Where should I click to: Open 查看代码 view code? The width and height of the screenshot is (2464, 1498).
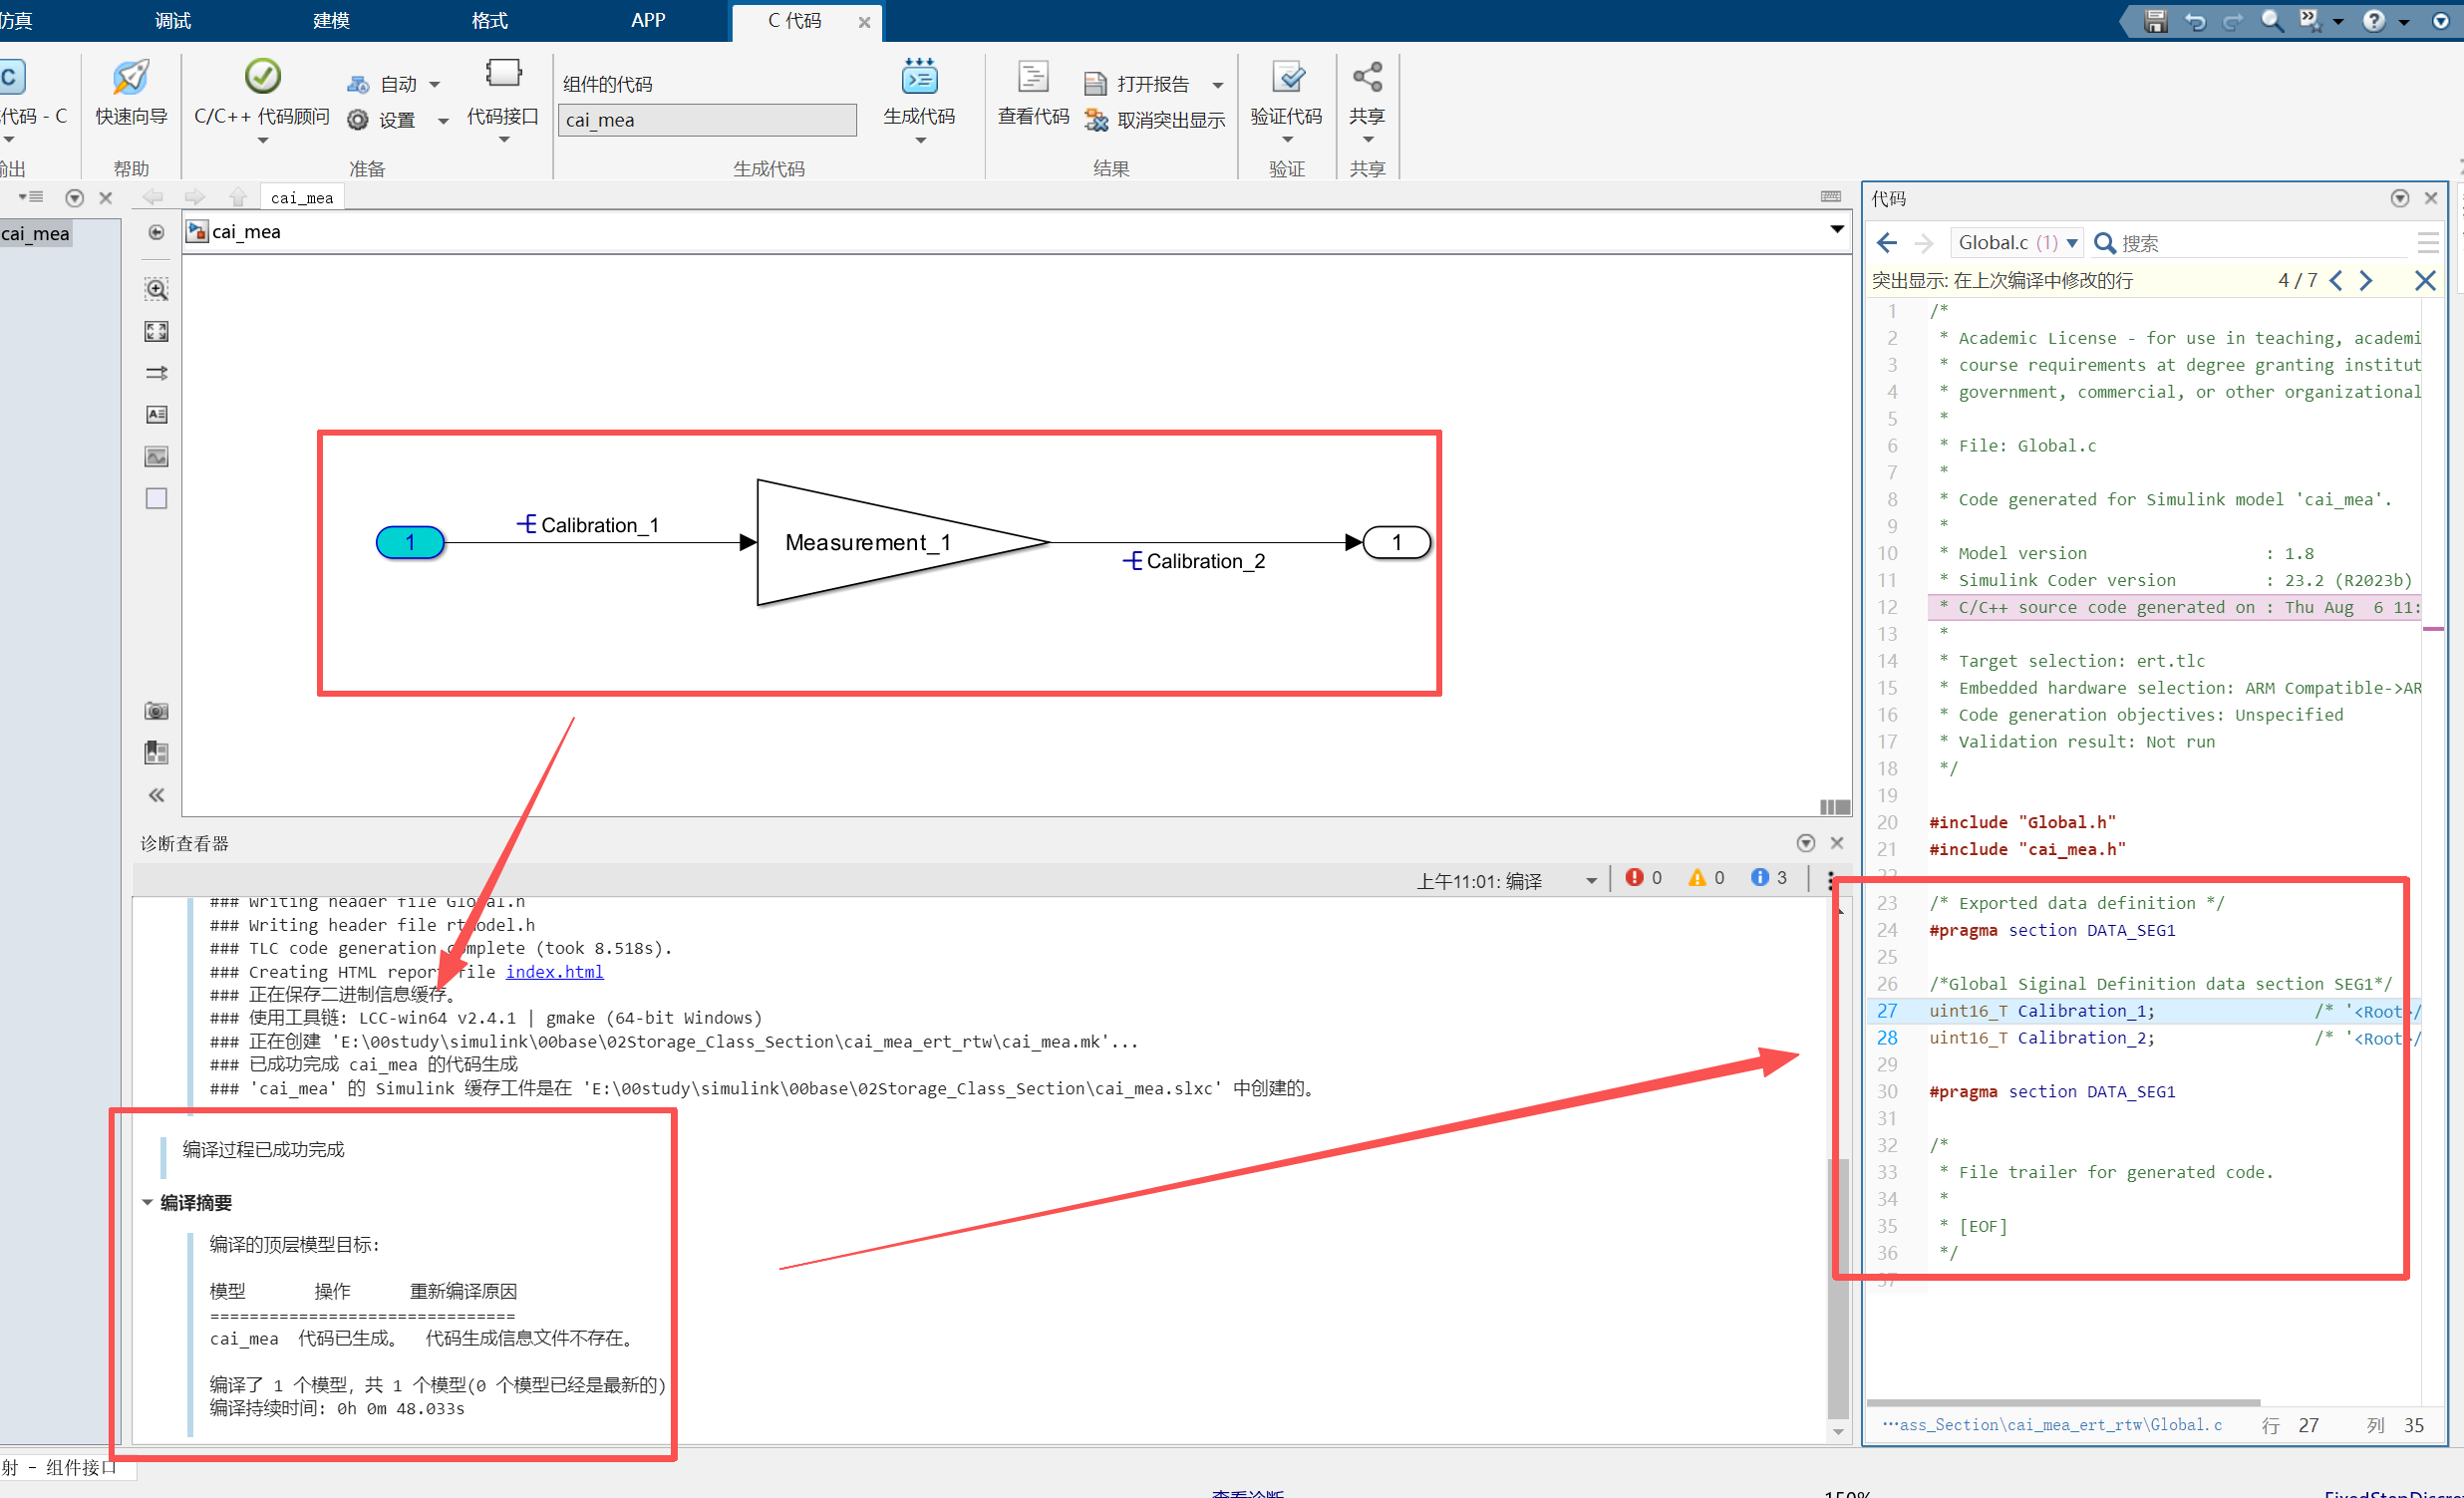coord(1033,94)
